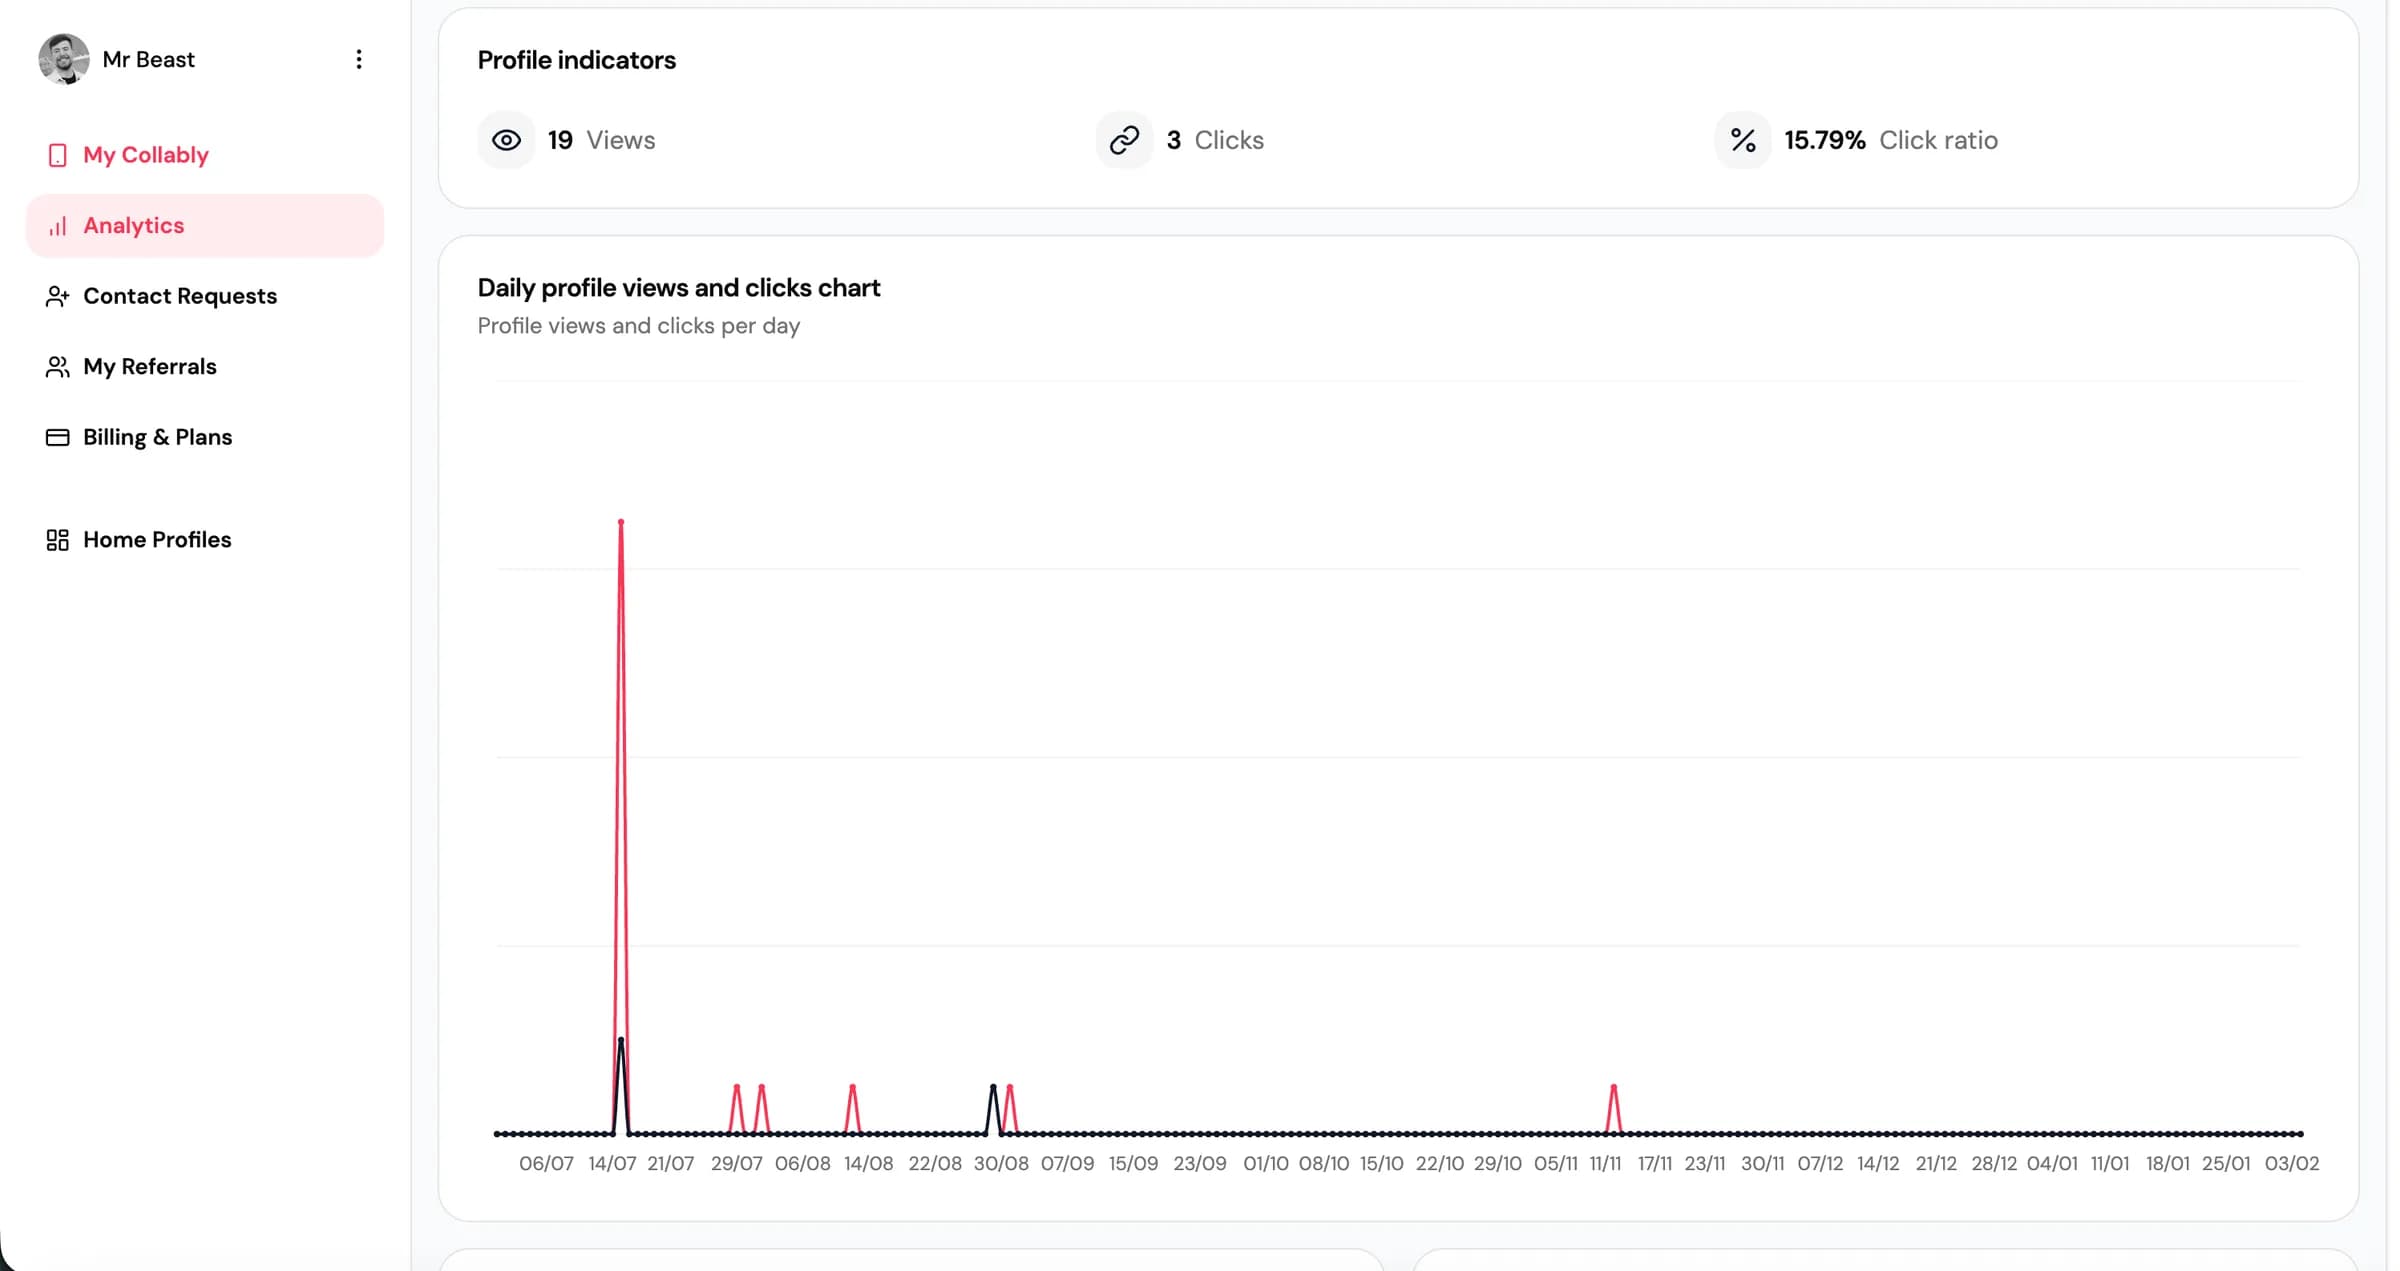The width and height of the screenshot is (2400, 1271).
Task: Click the My Referrals people icon
Action: (x=58, y=367)
